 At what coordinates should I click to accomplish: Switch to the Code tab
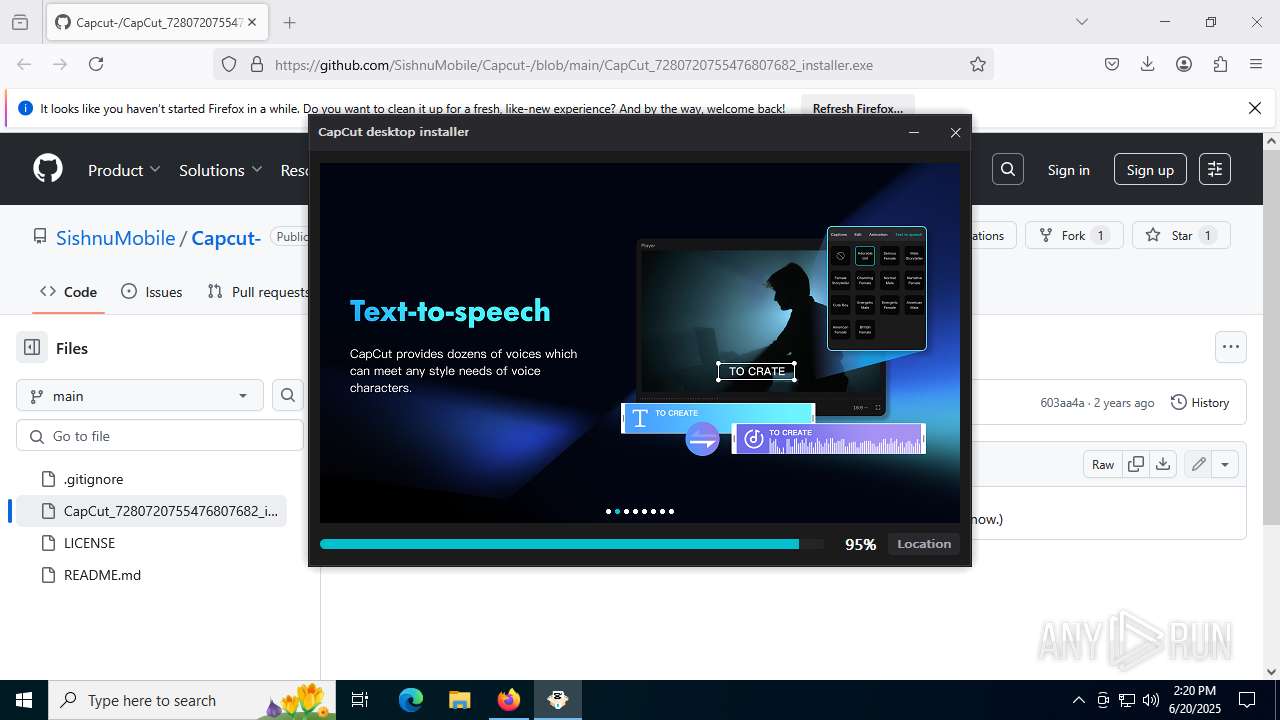coord(68,292)
